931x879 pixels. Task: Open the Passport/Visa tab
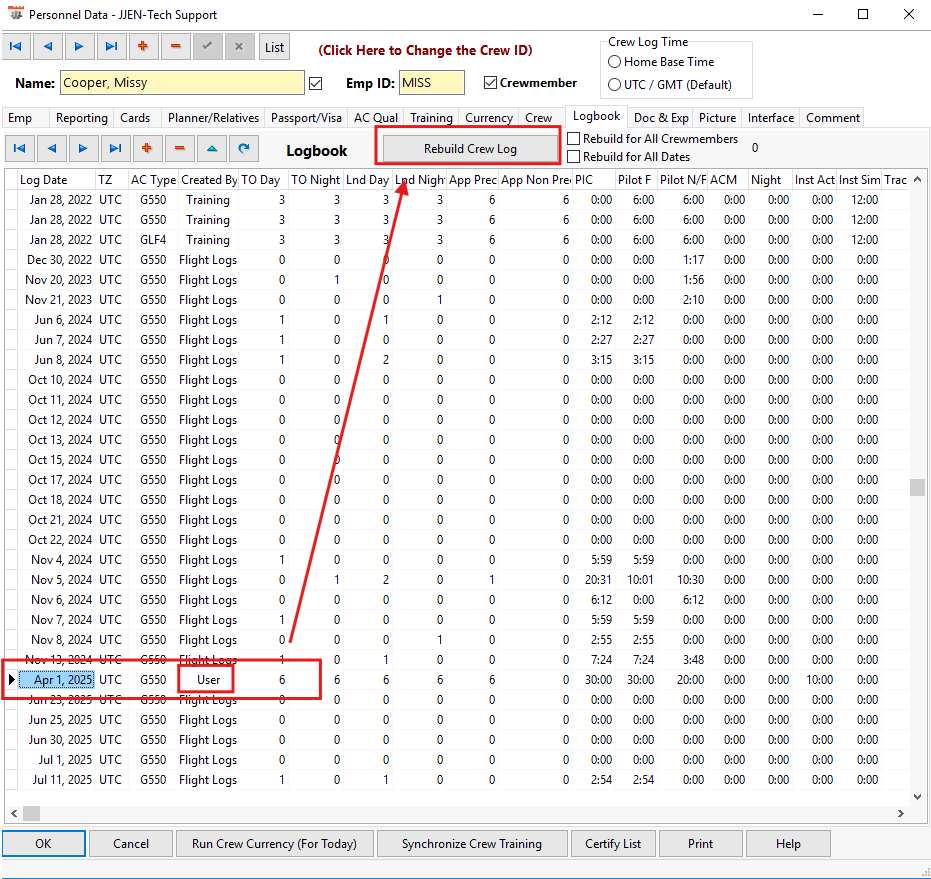pyautogui.click(x=306, y=118)
